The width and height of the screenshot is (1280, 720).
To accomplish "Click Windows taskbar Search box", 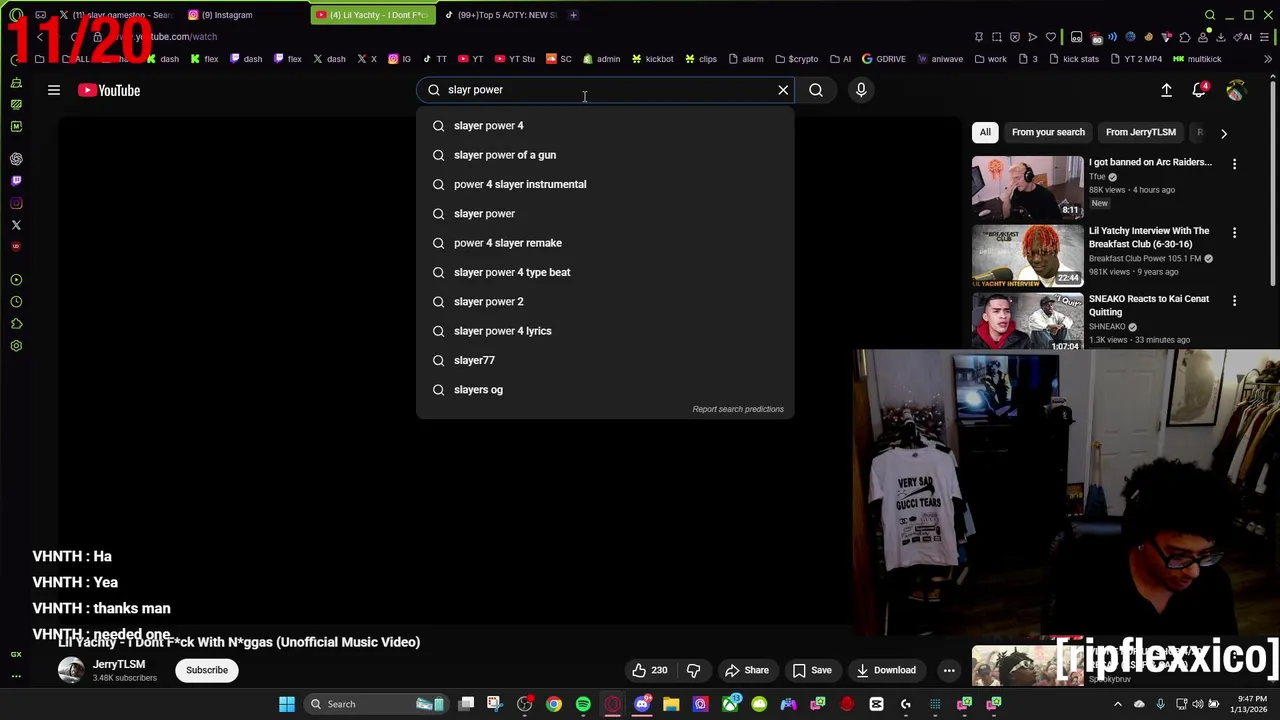I will tap(377, 704).
